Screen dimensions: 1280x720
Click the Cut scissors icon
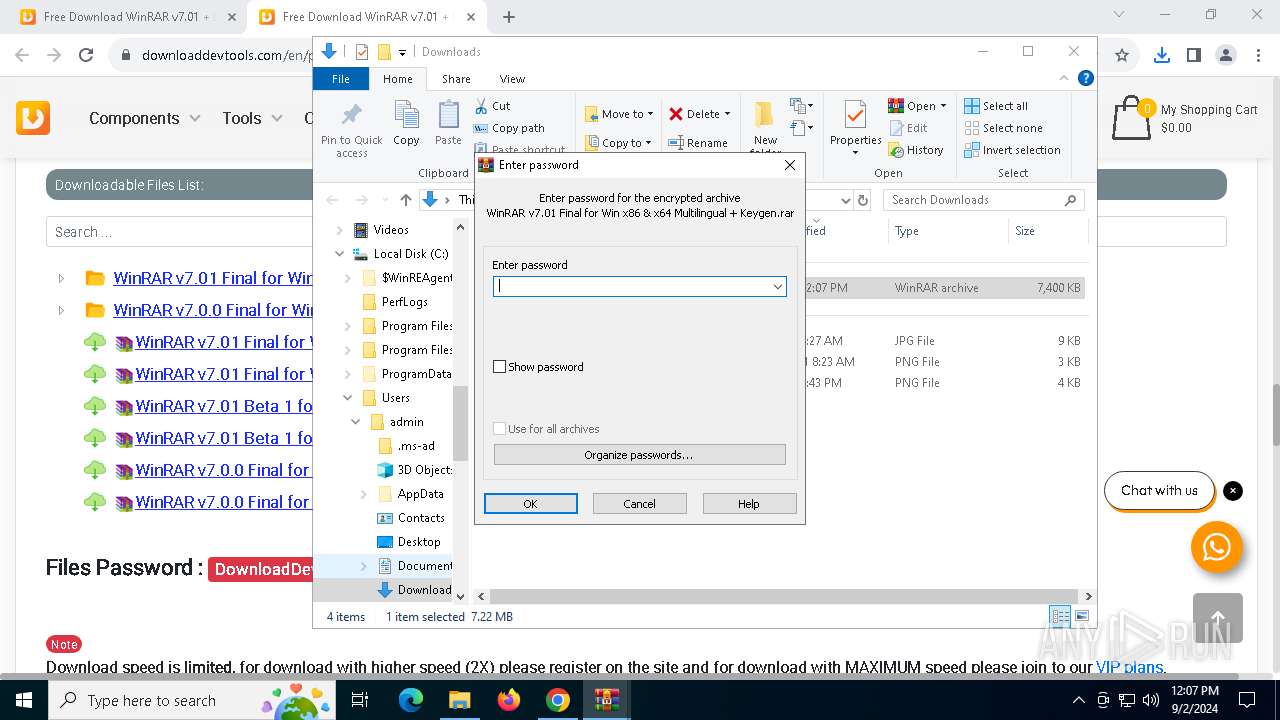(481, 105)
